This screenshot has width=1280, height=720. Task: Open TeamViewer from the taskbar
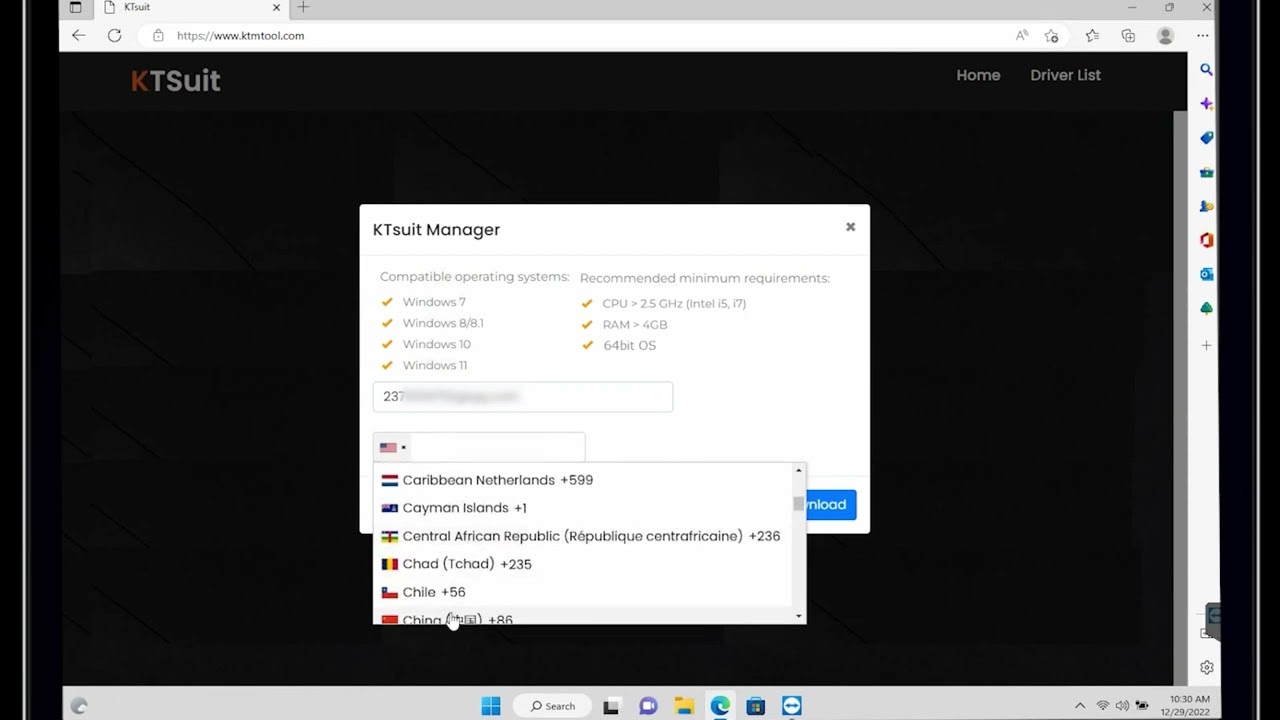click(x=792, y=706)
